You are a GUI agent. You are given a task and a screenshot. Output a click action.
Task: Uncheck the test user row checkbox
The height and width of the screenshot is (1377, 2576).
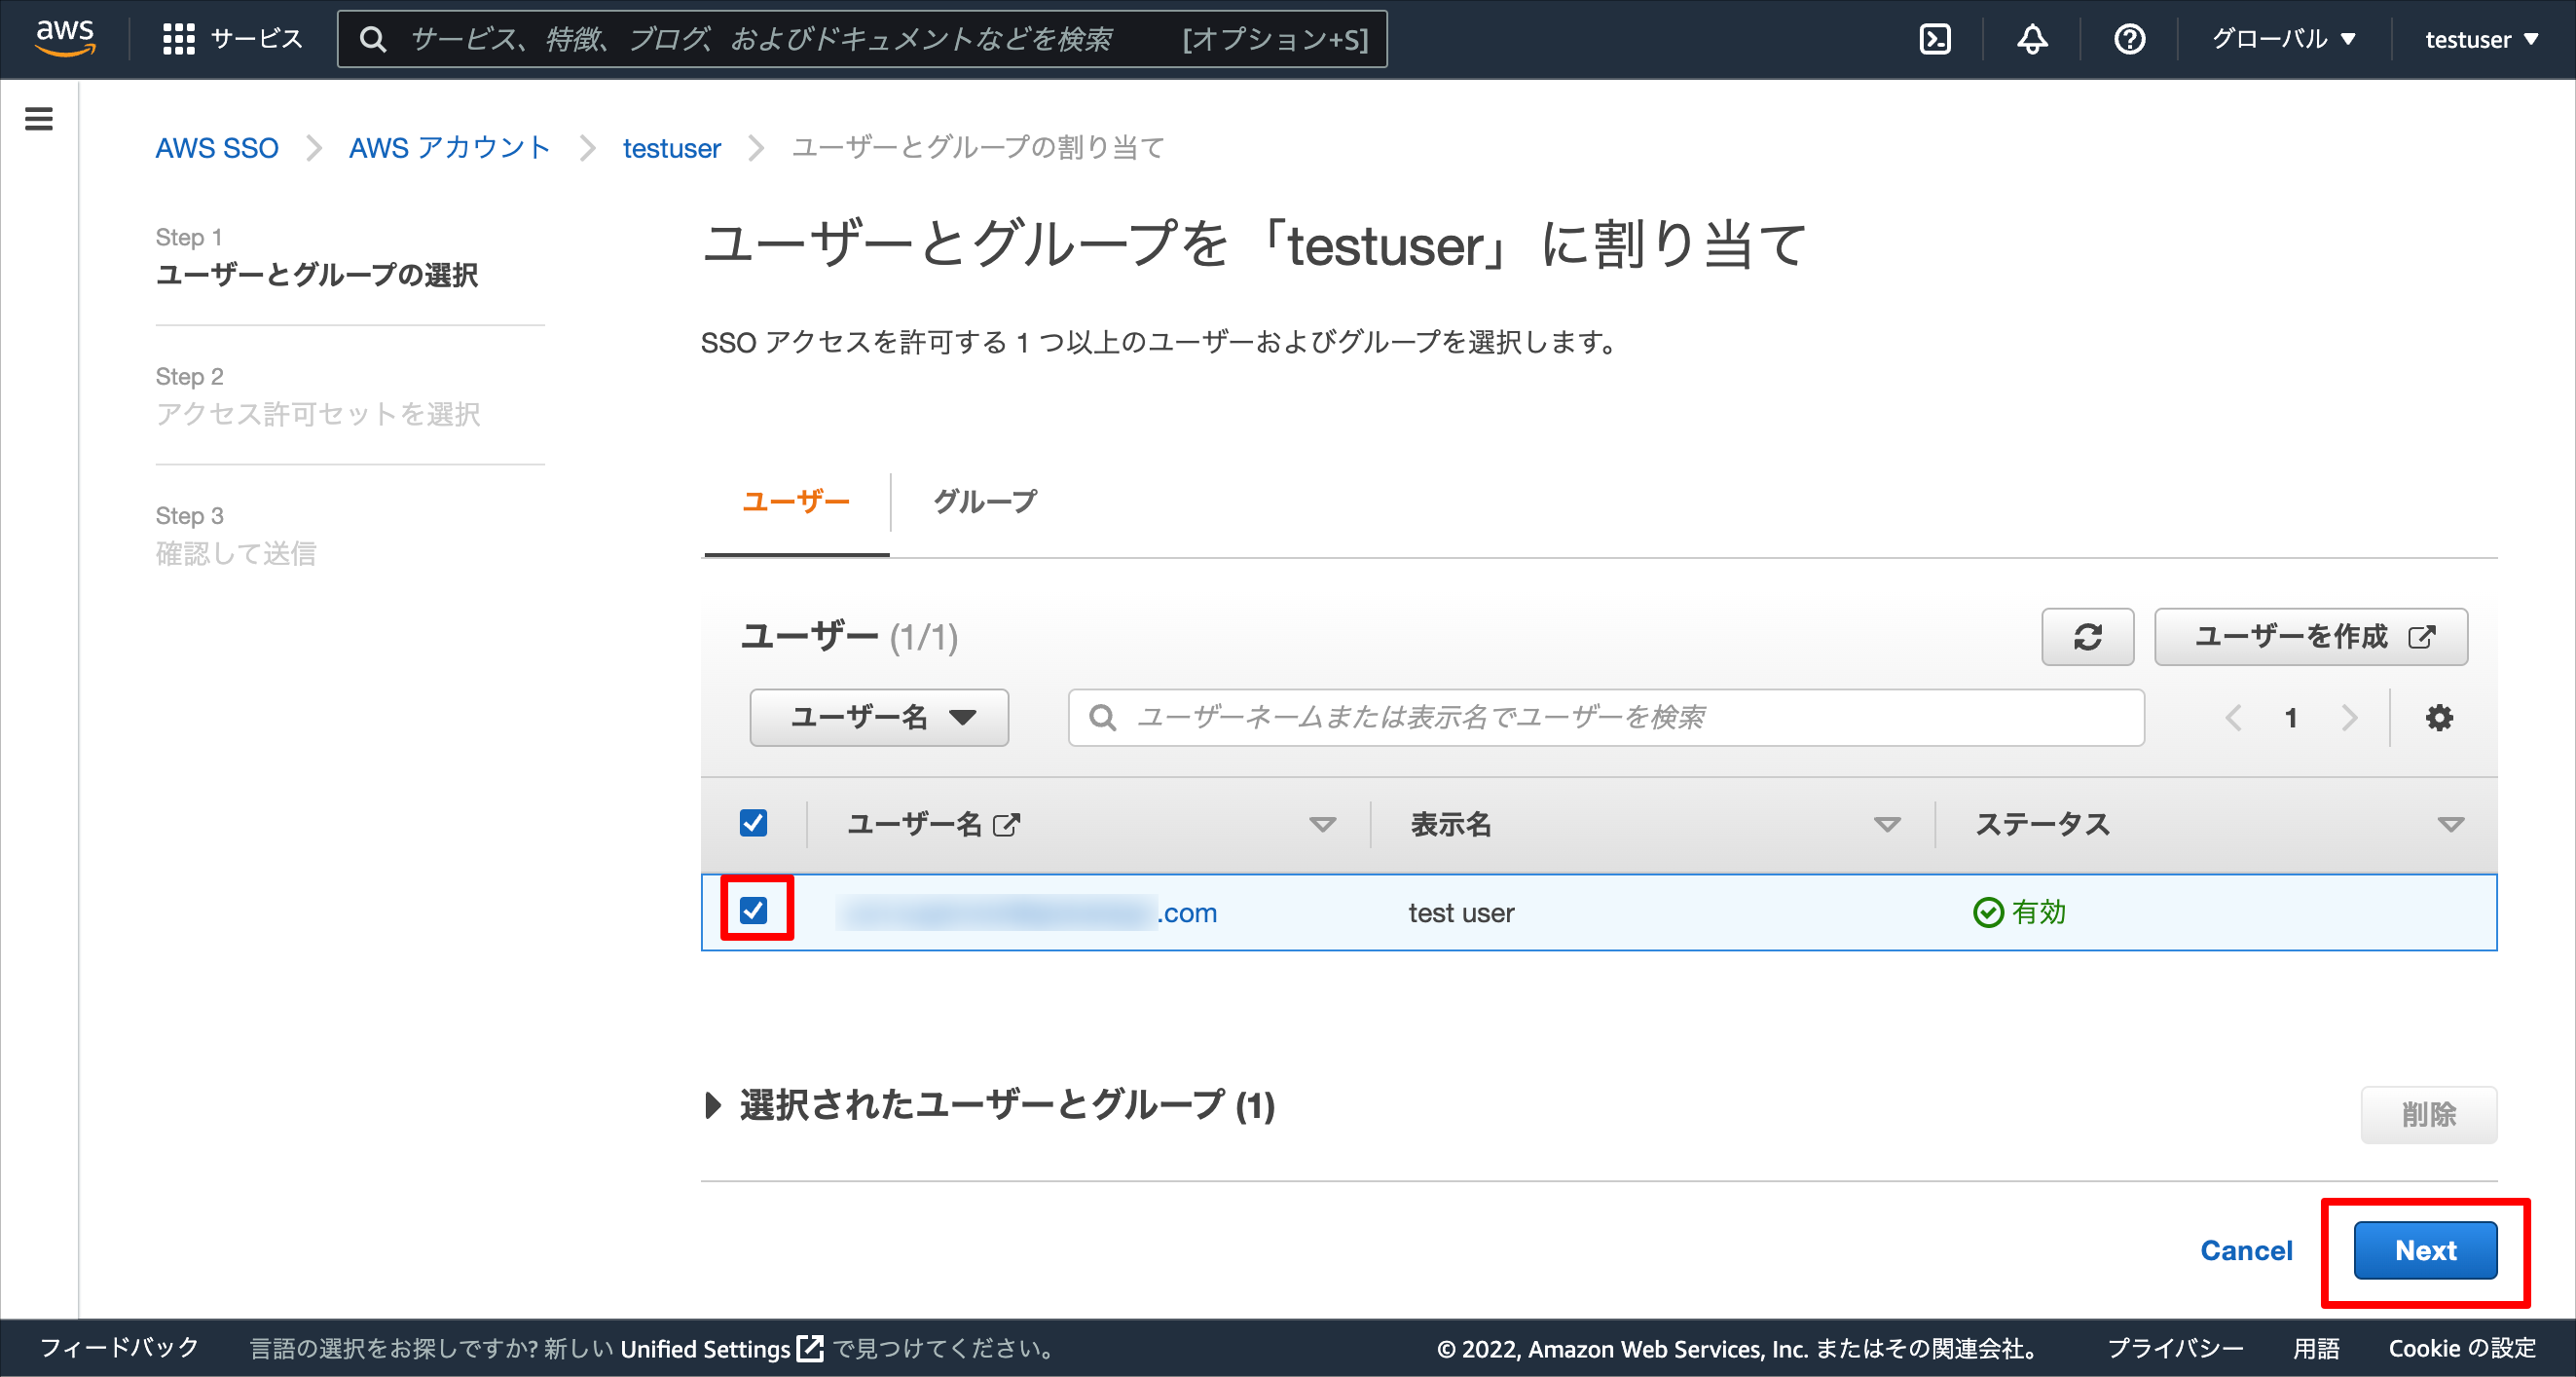753,910
